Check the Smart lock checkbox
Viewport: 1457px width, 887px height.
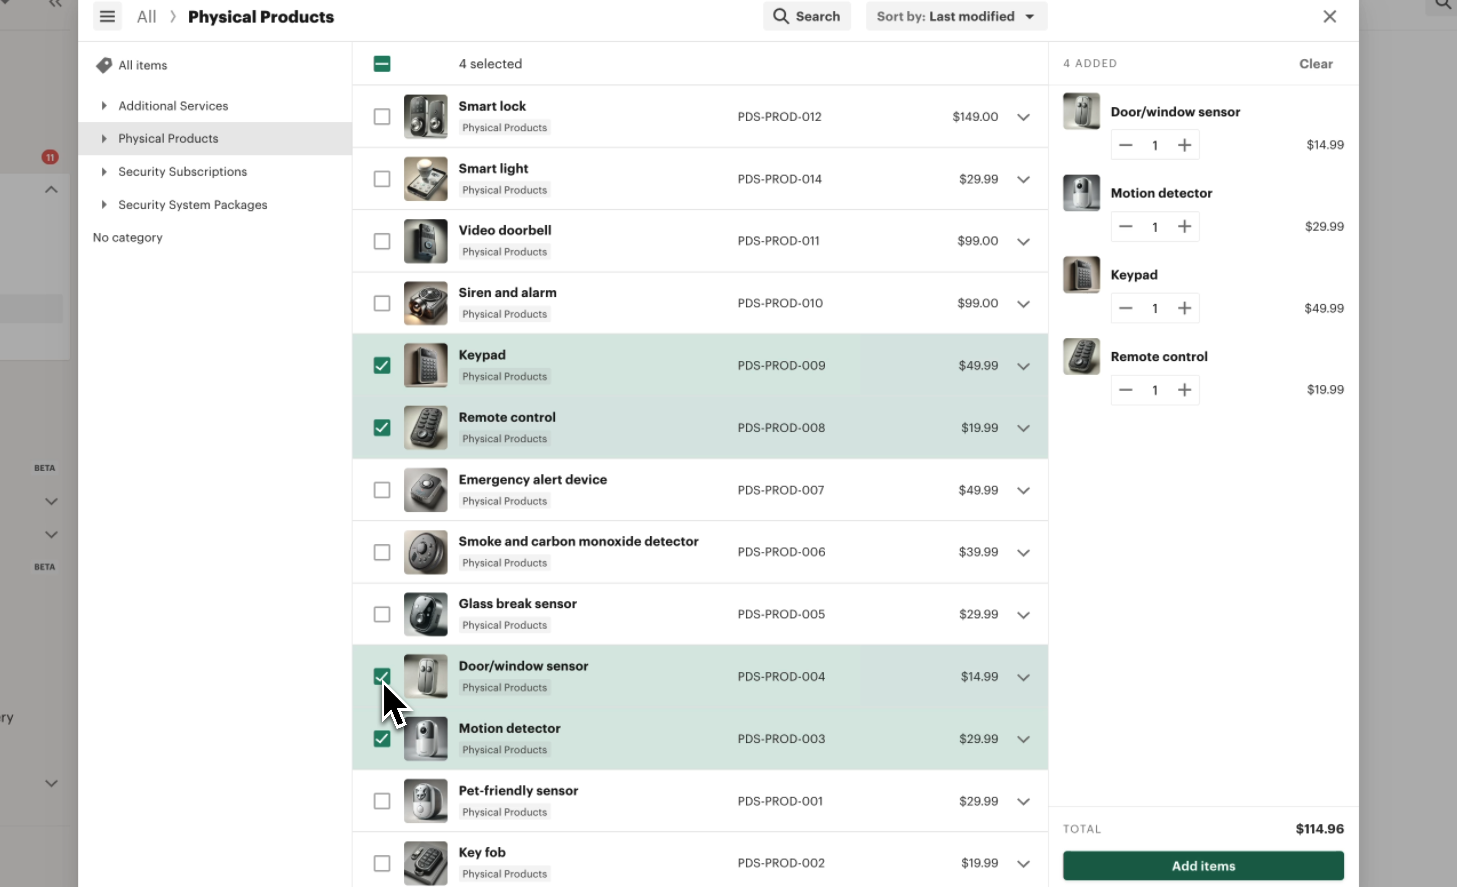click(382, 117)
